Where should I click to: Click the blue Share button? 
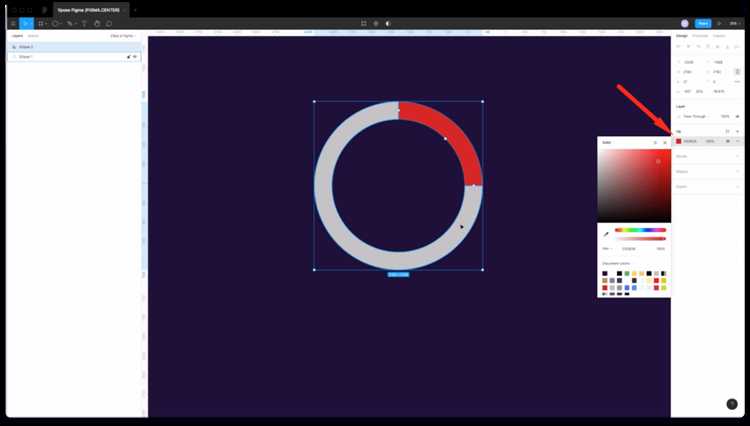pyautogui.click(x=703, y=23)
